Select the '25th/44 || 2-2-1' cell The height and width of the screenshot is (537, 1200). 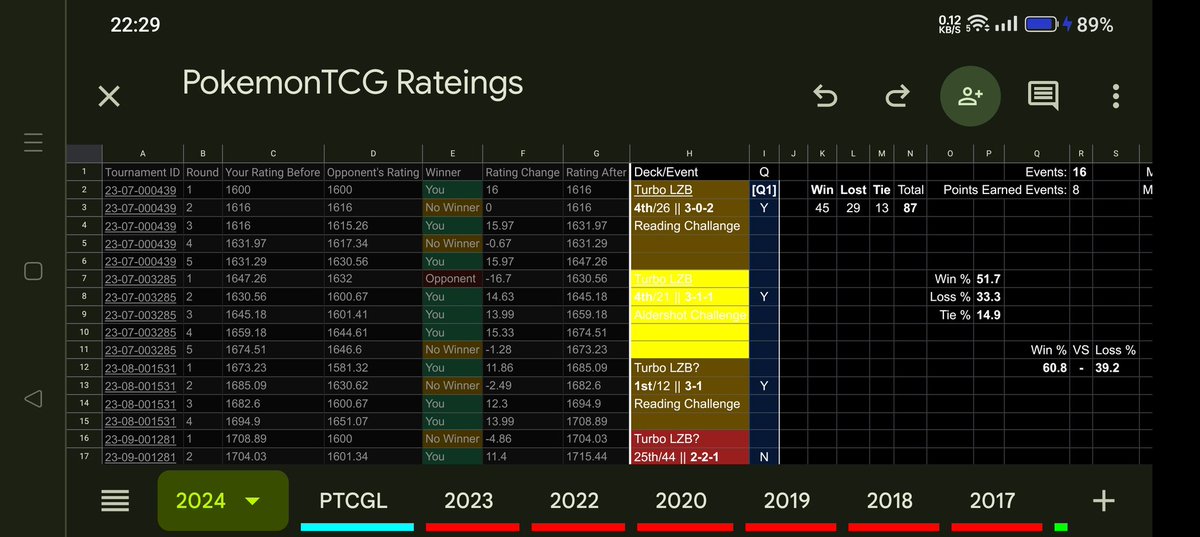click(689, 457)
